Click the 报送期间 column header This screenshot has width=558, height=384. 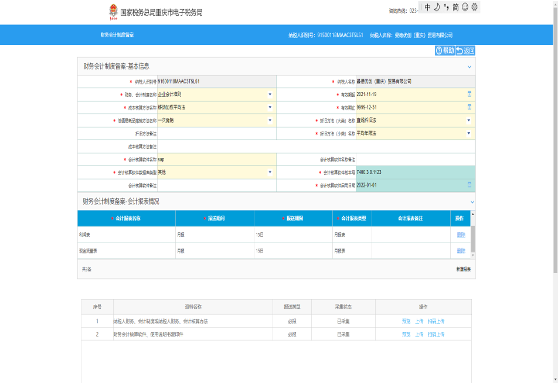pos(215,218)
